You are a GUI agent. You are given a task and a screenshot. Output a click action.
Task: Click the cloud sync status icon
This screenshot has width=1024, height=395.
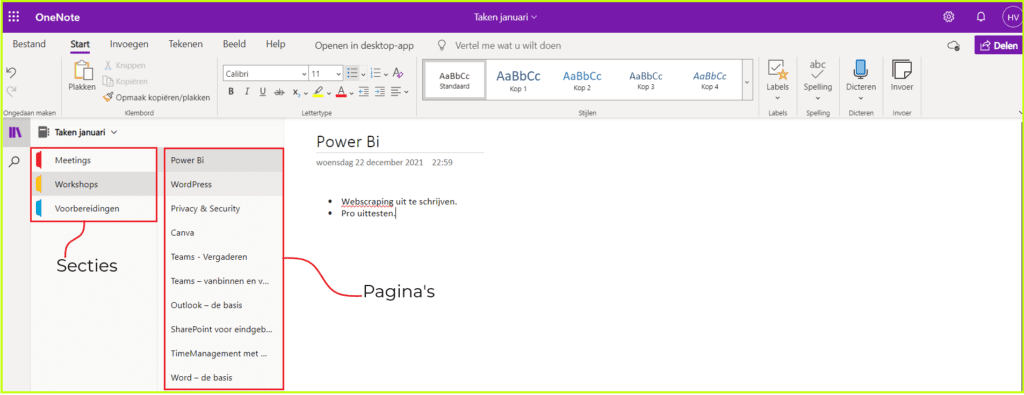click(953, 46)
